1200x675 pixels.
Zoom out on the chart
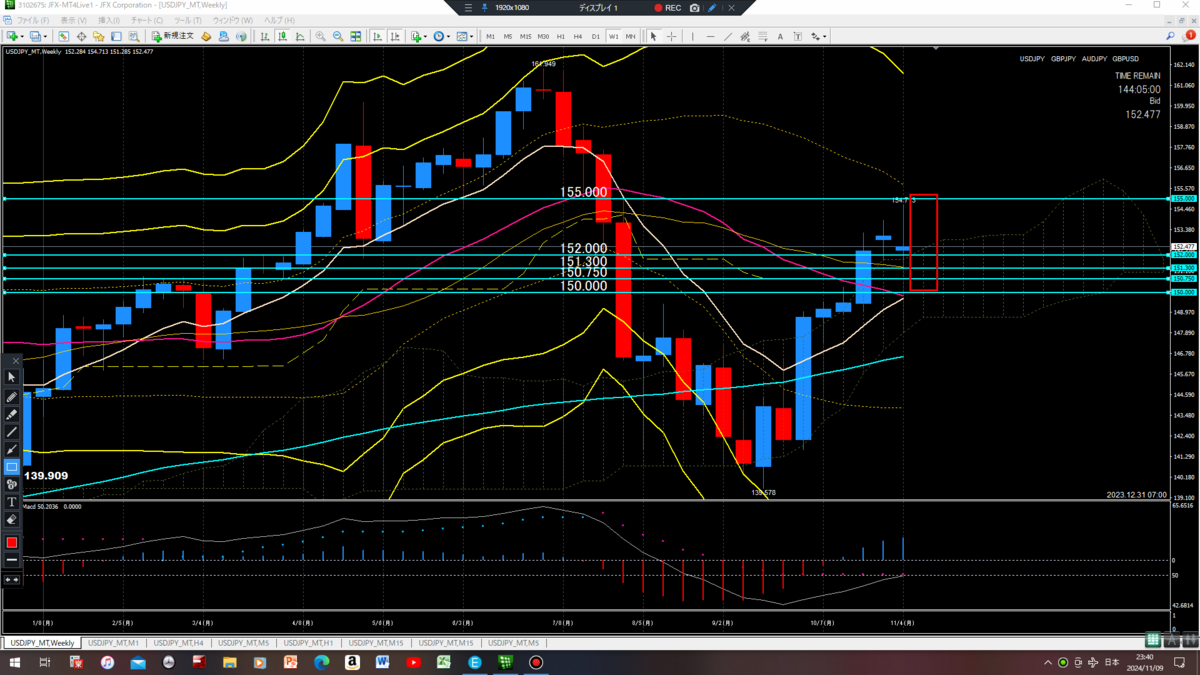[x=338, y=36]
